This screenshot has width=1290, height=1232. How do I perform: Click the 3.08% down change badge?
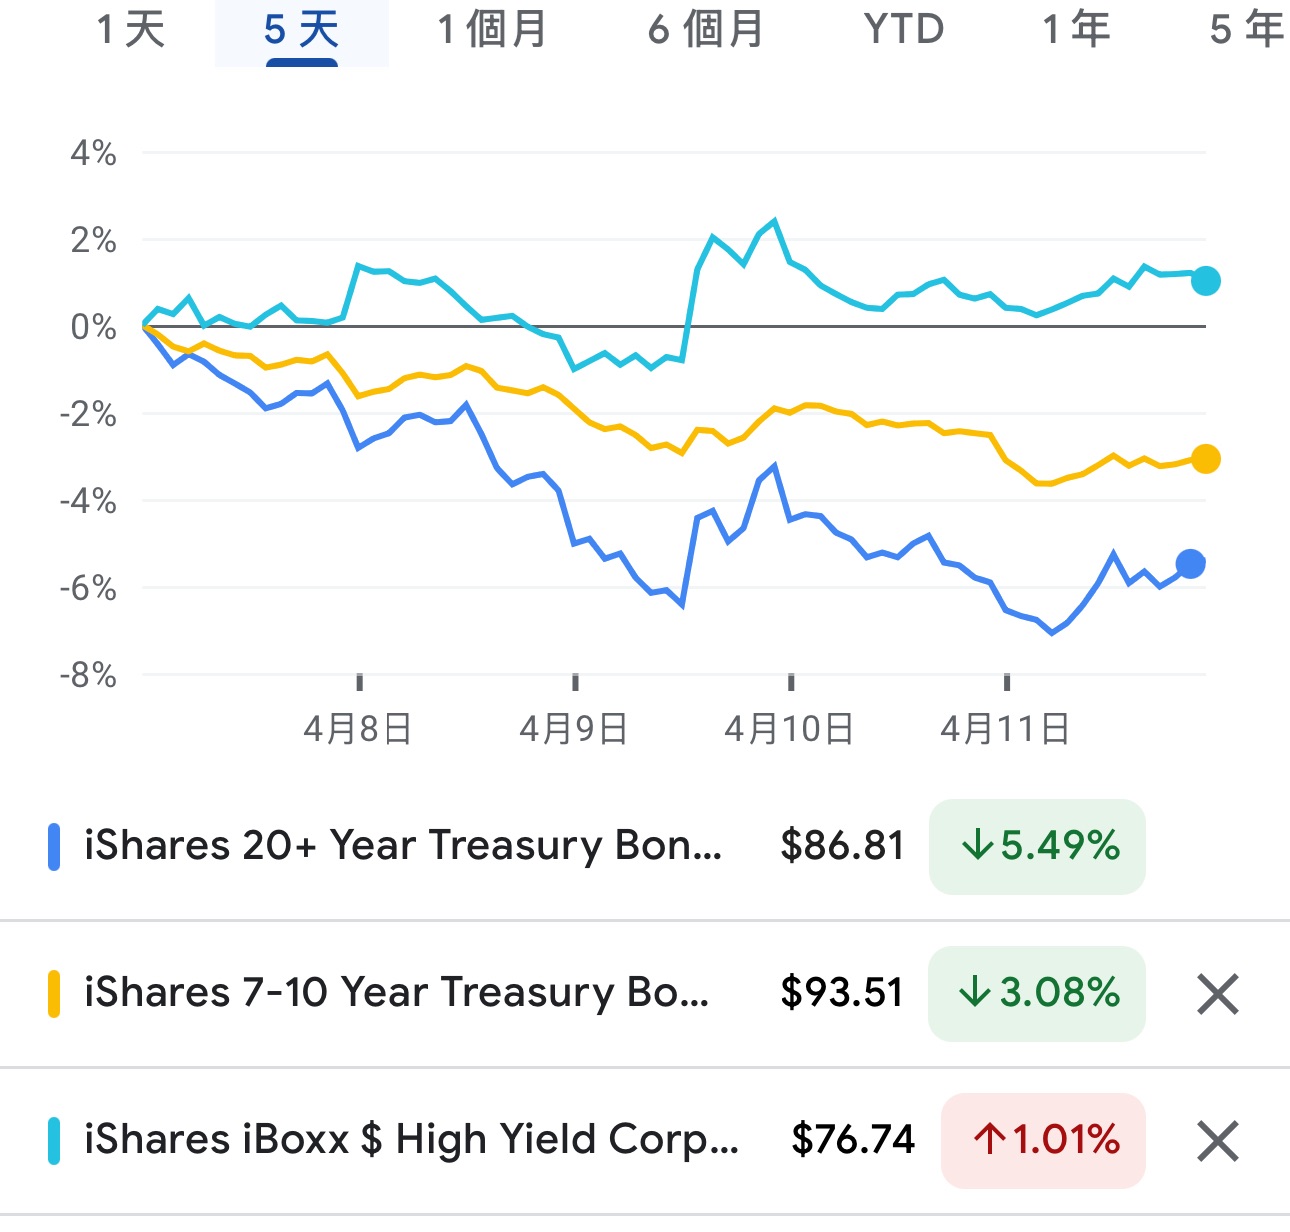[x=1037, y=993]
